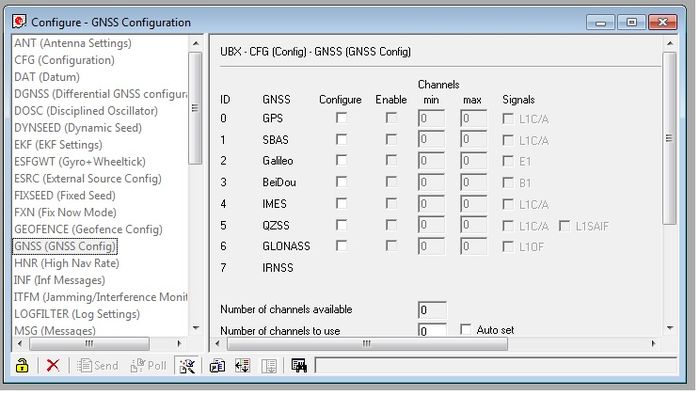
Task: Click the message list scroll down arrow
Action: [196, 328]
